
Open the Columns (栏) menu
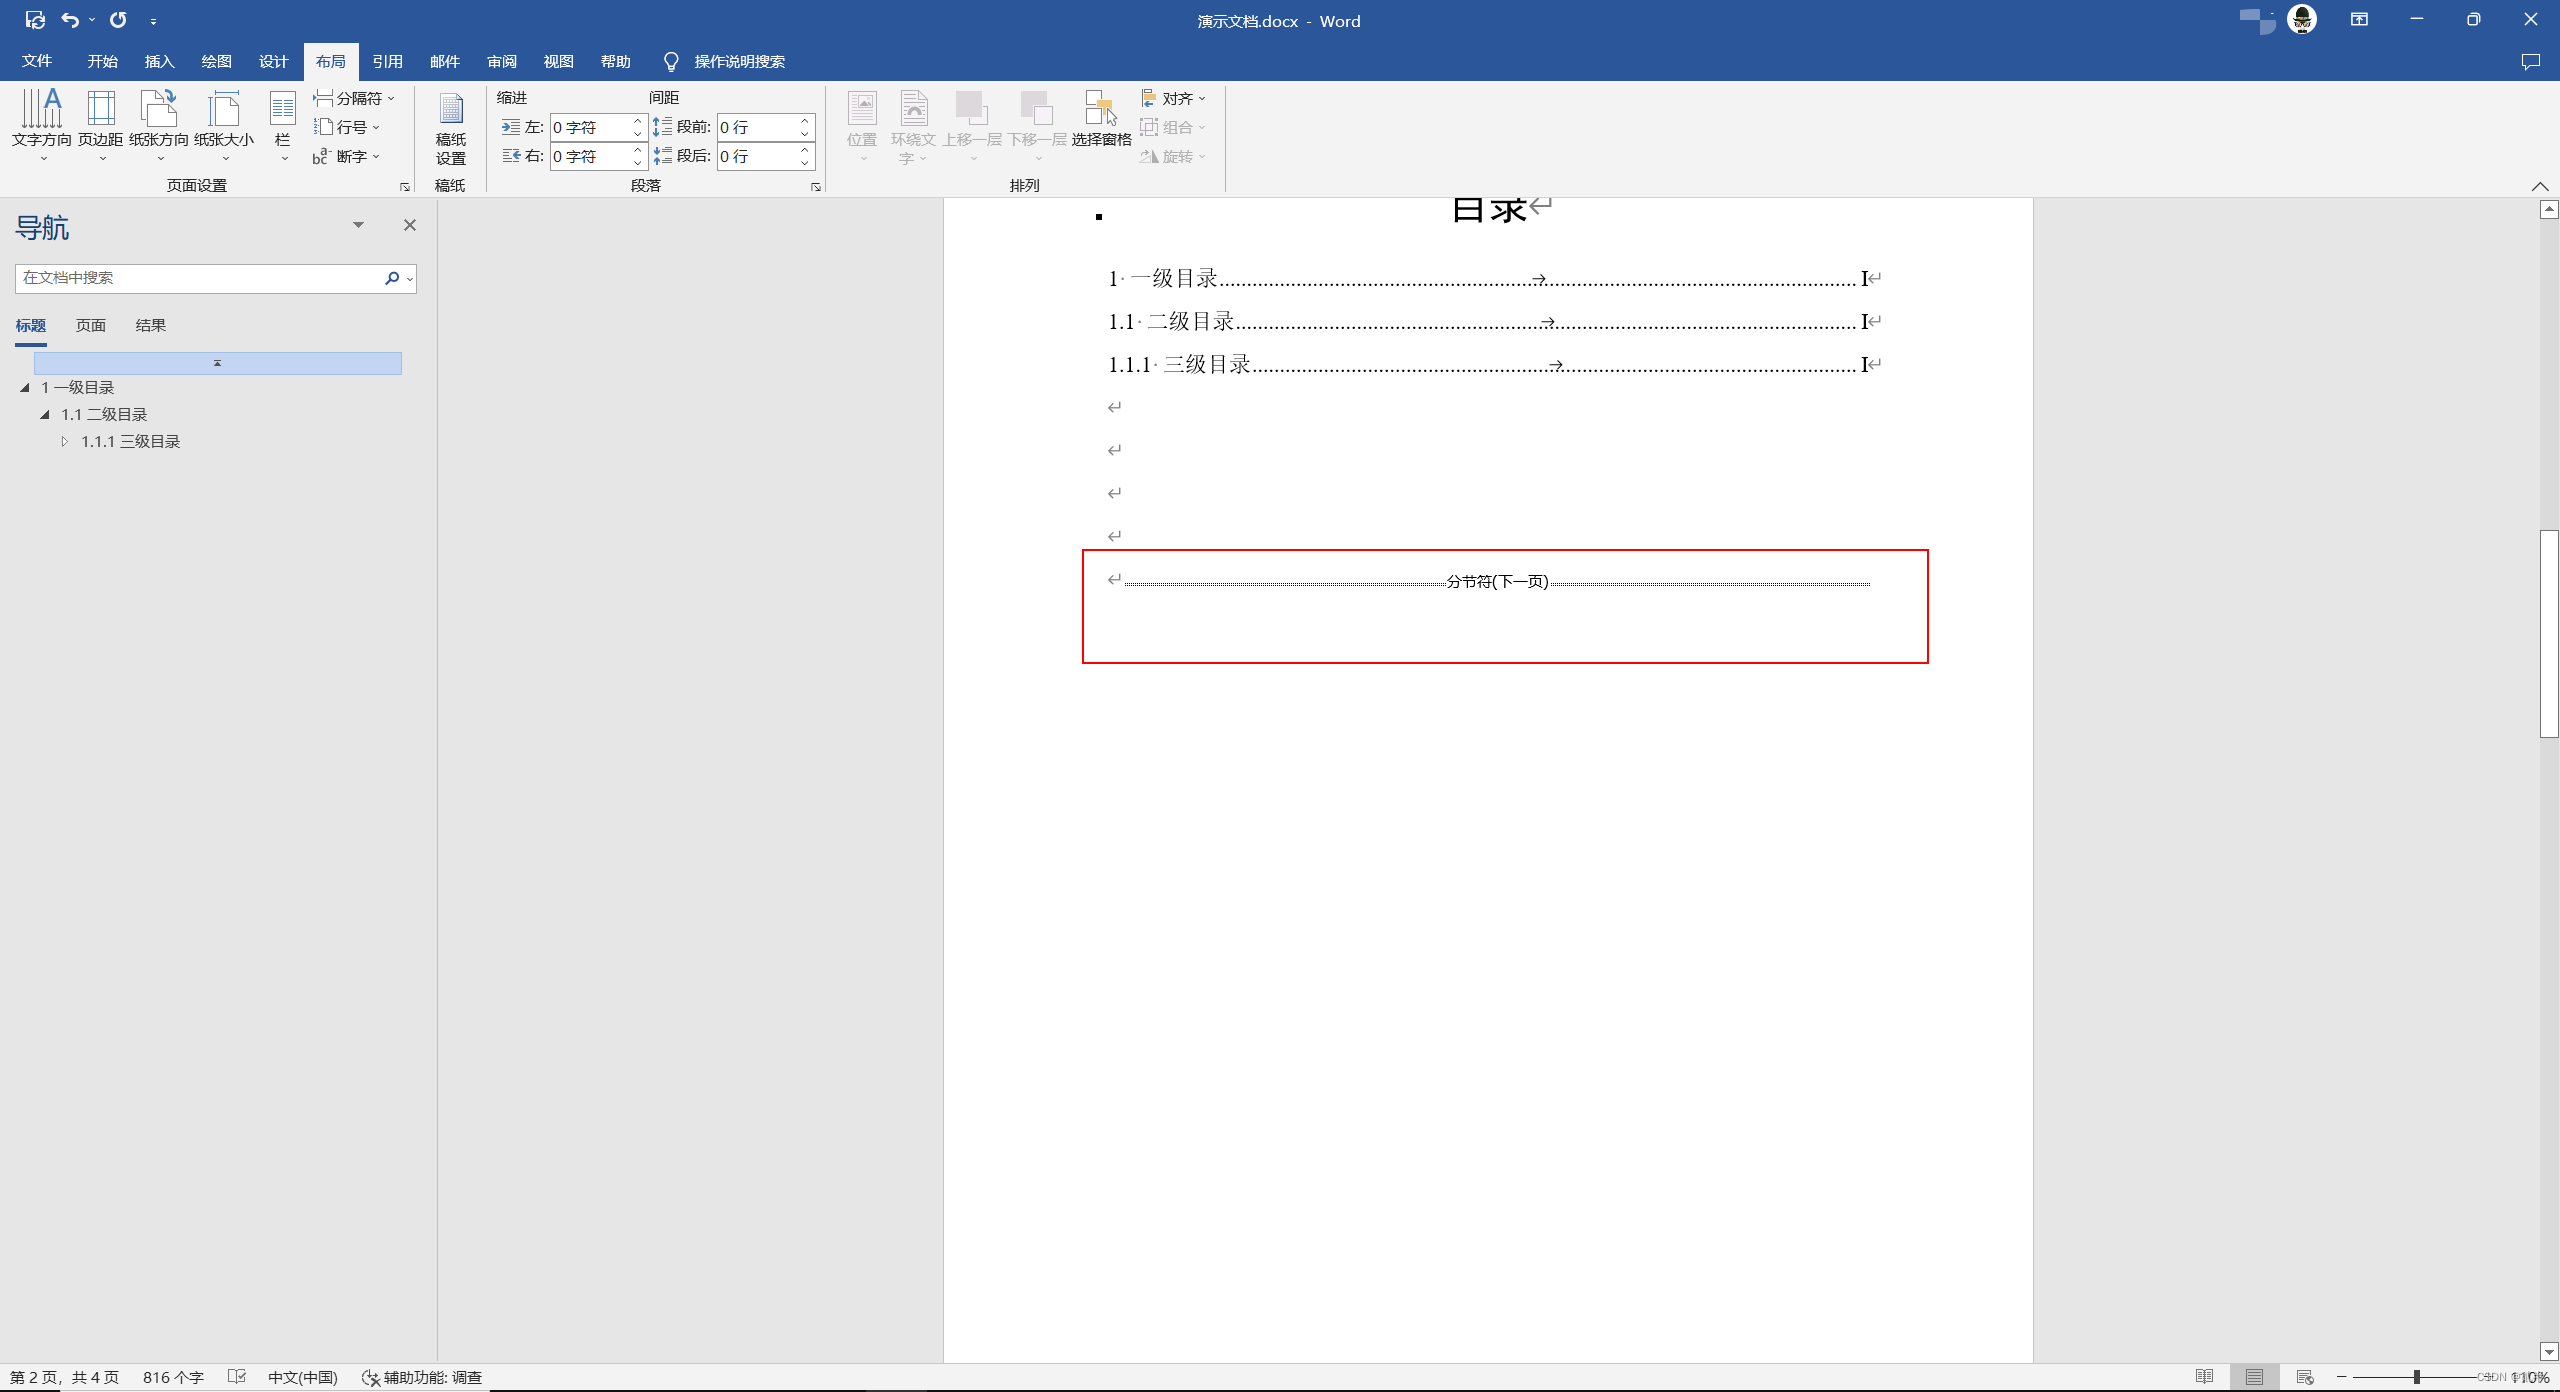[283, 122]
